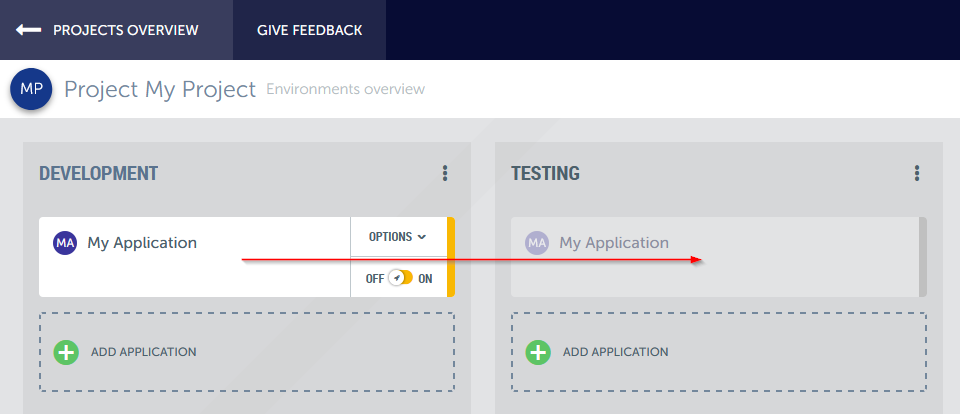The width and height of the screenshot is (960, 414).
Task: Click ADD APPLICATION text in Development
Action: click(x=143, y=352)
